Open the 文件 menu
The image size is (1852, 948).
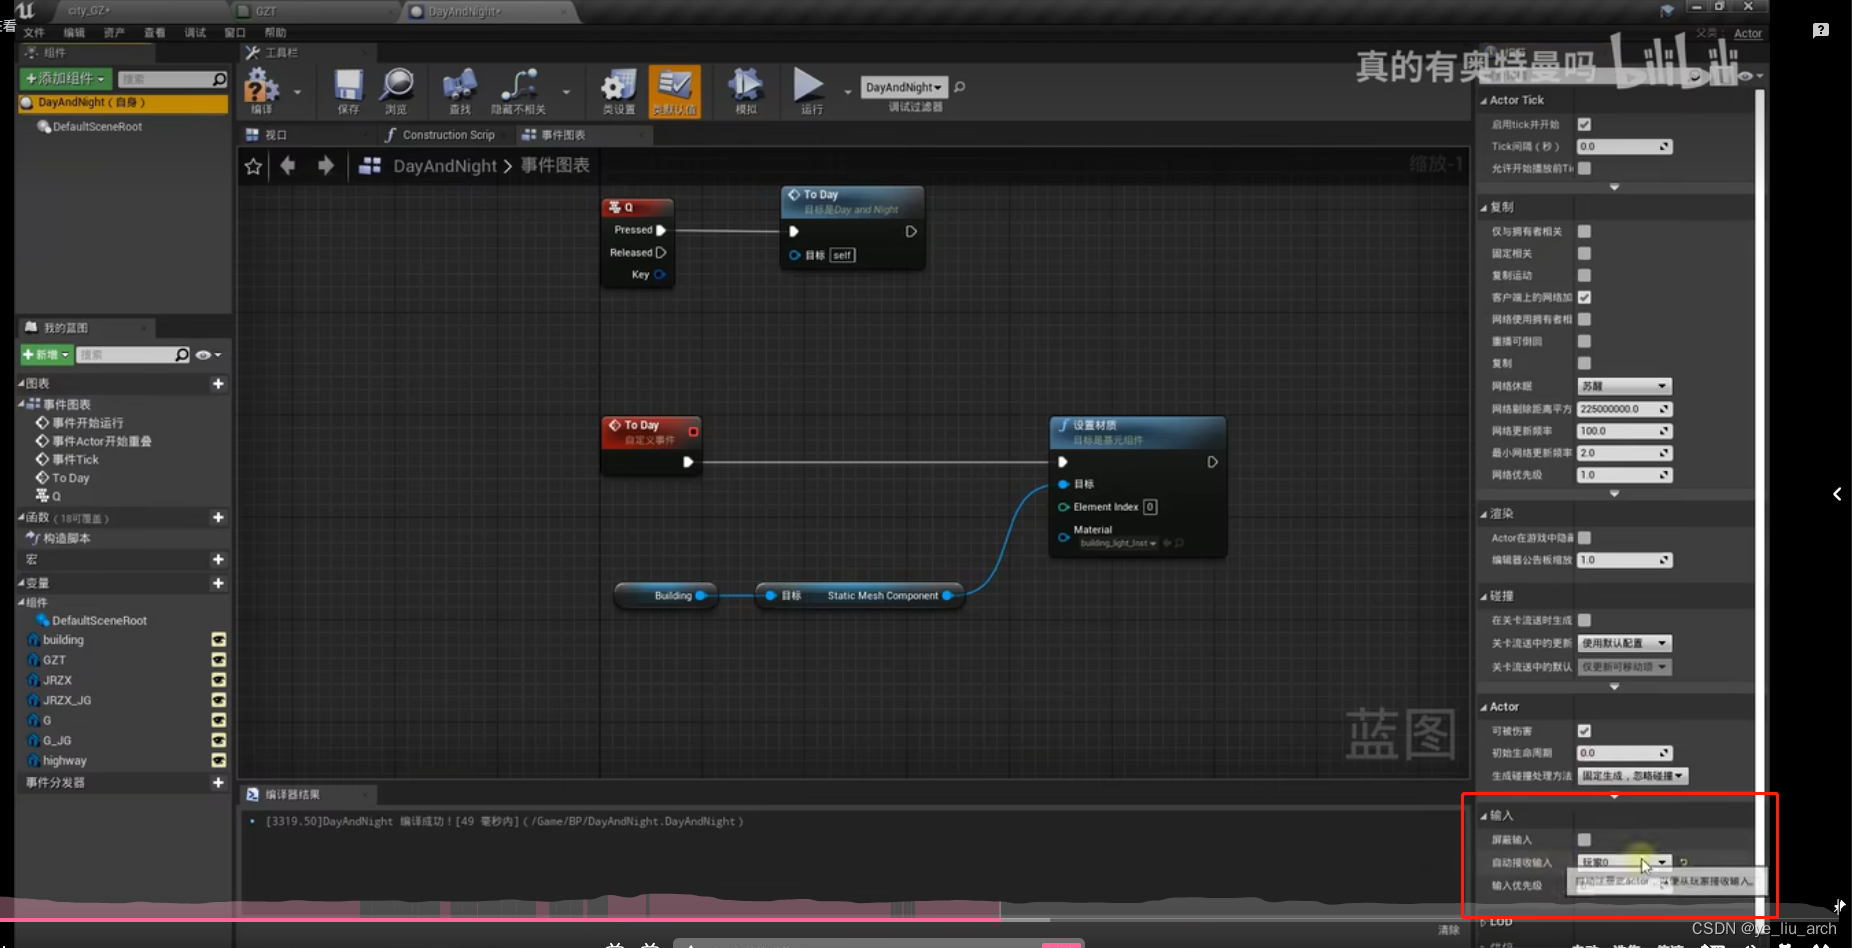34,33
